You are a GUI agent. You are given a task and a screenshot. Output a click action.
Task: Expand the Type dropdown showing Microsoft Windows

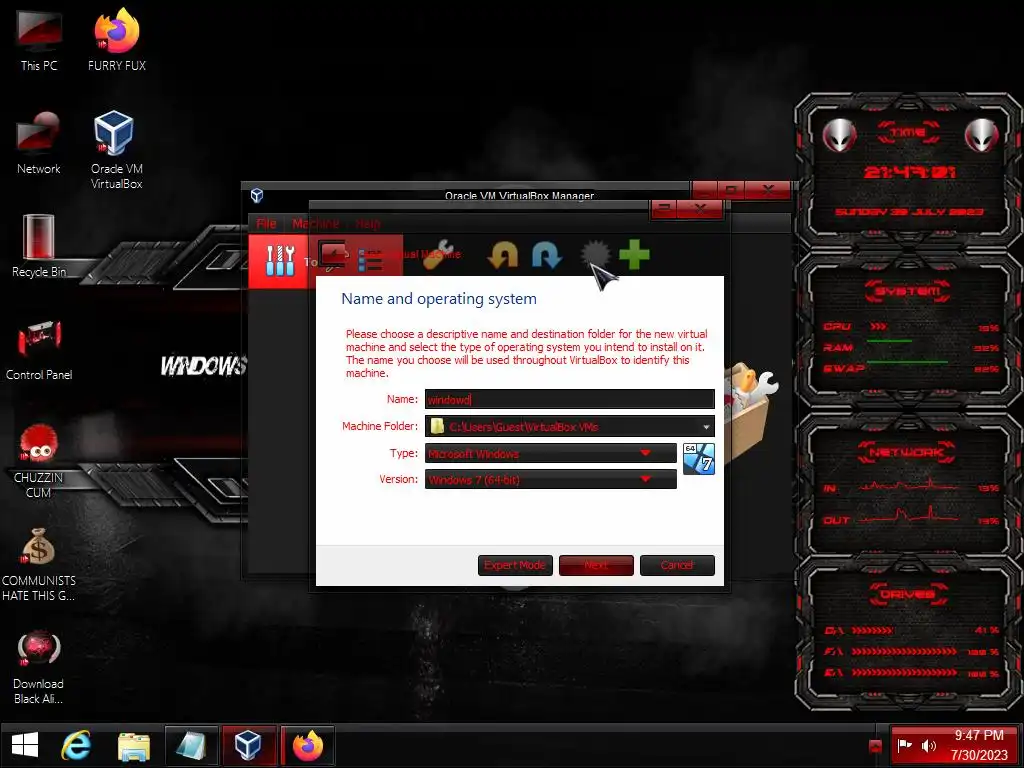coord(551,453)
